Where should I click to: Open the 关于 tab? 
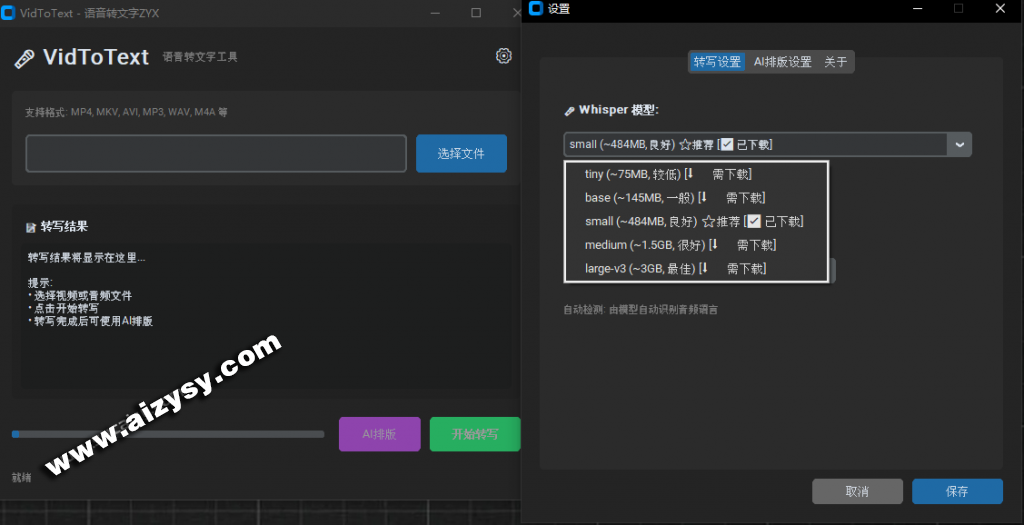[835, 62]
